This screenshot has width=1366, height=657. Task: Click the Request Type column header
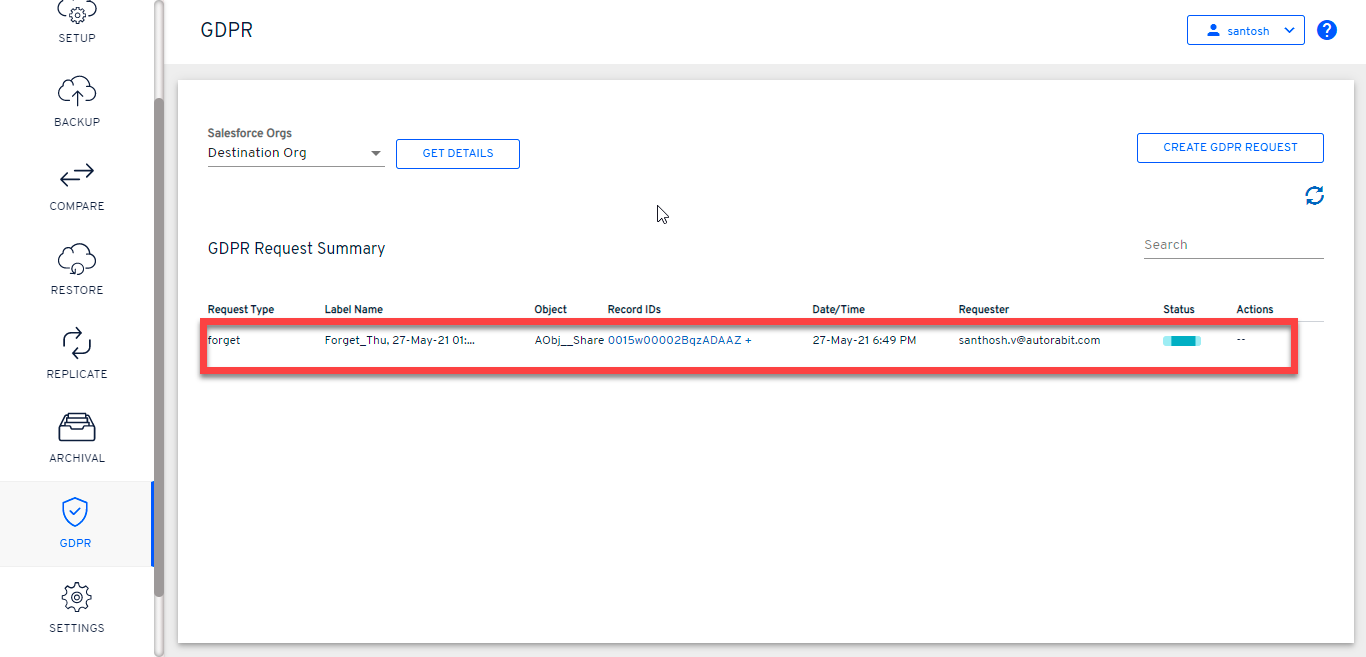[x=240, y=309]
